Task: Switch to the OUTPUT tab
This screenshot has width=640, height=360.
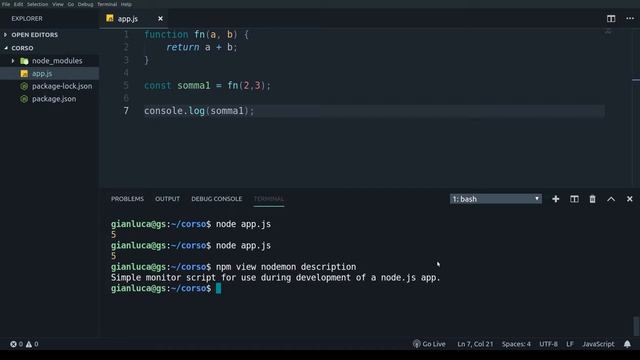Action: pyautogui.click(x=167, y=199)
